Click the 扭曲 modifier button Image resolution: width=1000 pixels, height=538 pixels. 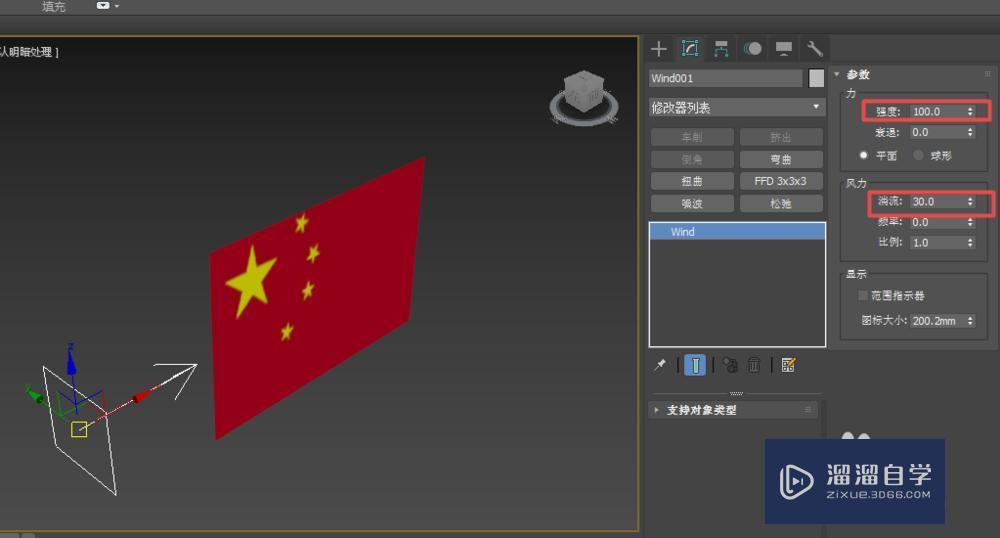pos(692,181)
